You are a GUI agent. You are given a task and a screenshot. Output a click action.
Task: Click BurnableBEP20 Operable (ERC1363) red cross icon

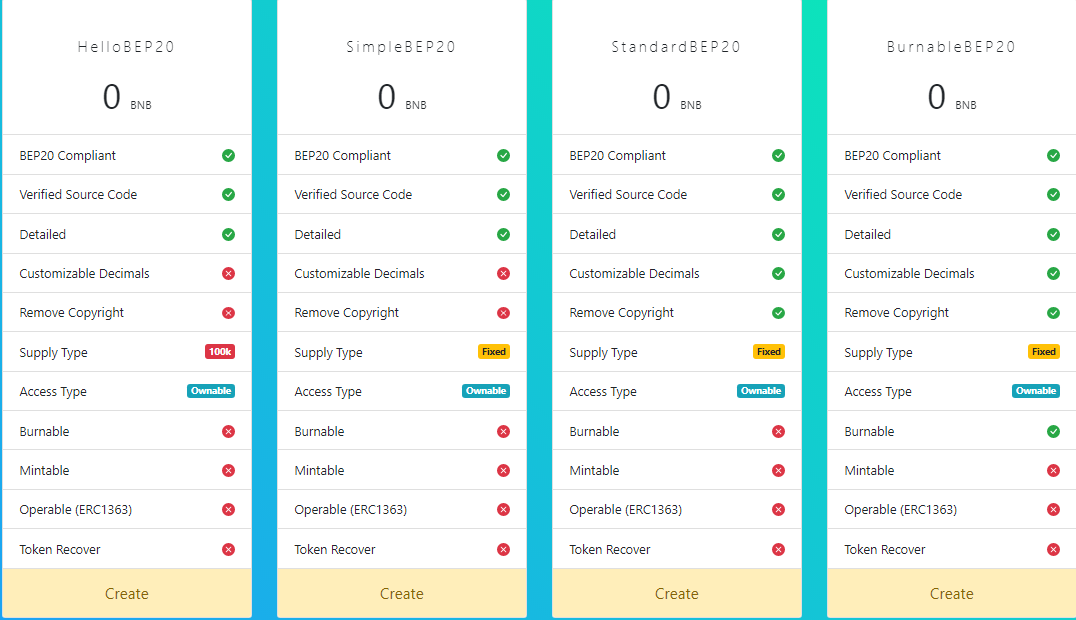coord(1053,509)
